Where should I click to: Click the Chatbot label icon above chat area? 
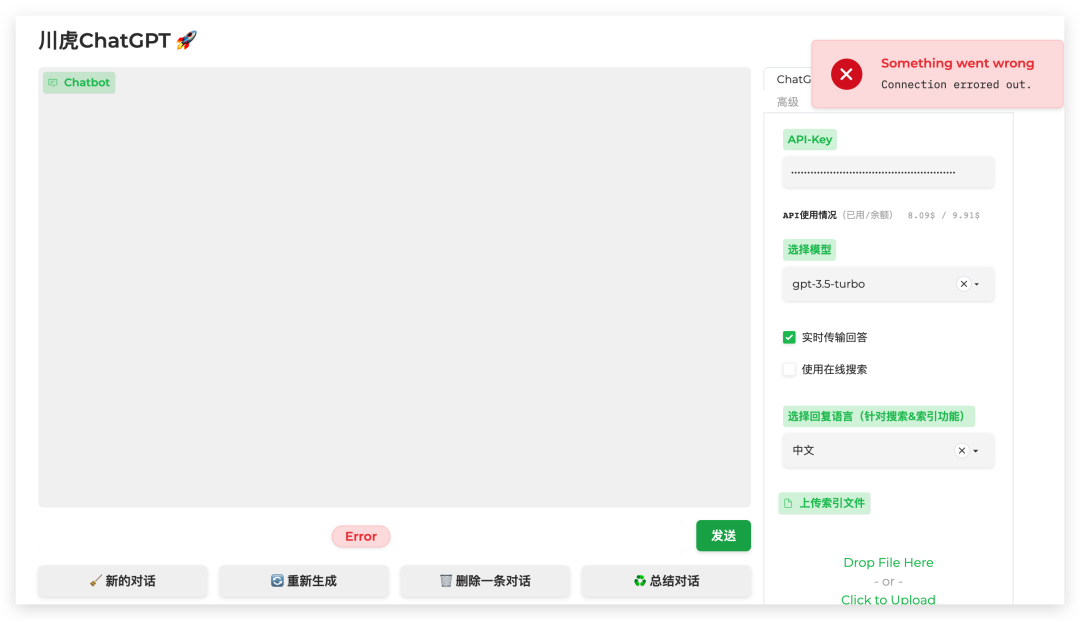tap(54, 82)
